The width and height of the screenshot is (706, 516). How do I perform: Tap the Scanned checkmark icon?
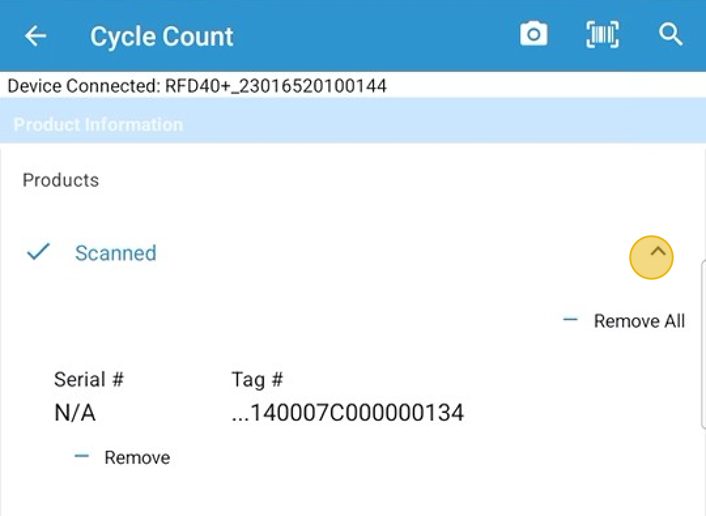pyautogui.click(x=38, y=252)
